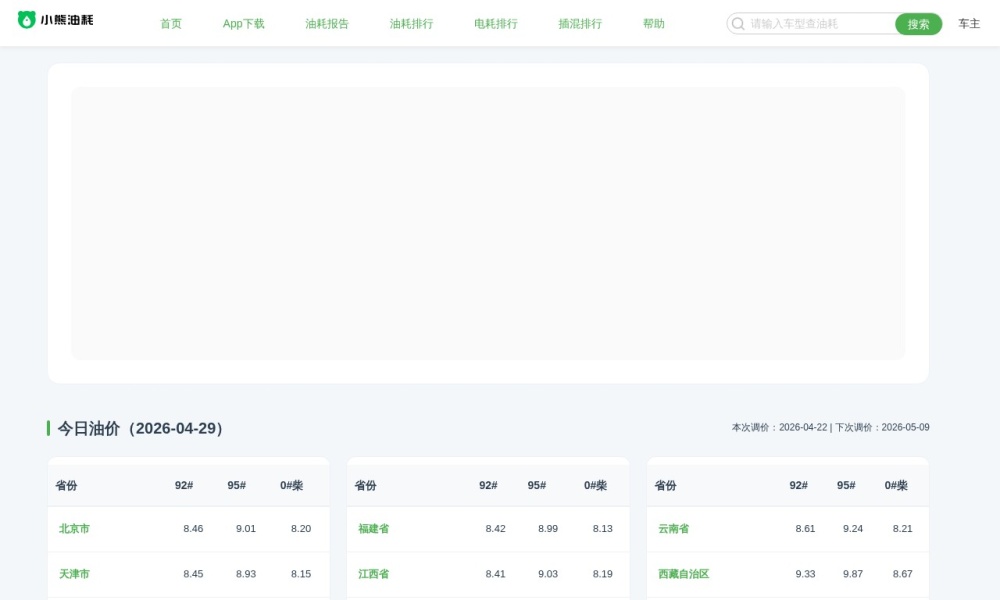The height and width of the screenshot is (600, 1000).
Task: Click the magnifier icon in search box
Action: [738, 24]
